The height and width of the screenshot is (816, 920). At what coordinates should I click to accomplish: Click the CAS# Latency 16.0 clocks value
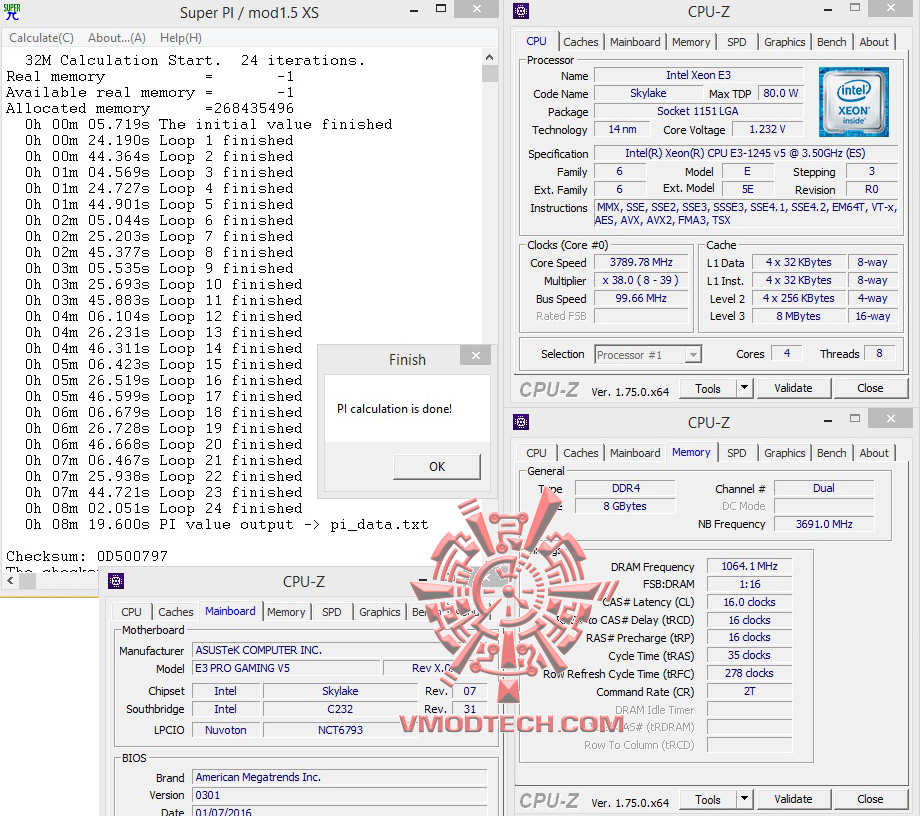tap(749, 602)
